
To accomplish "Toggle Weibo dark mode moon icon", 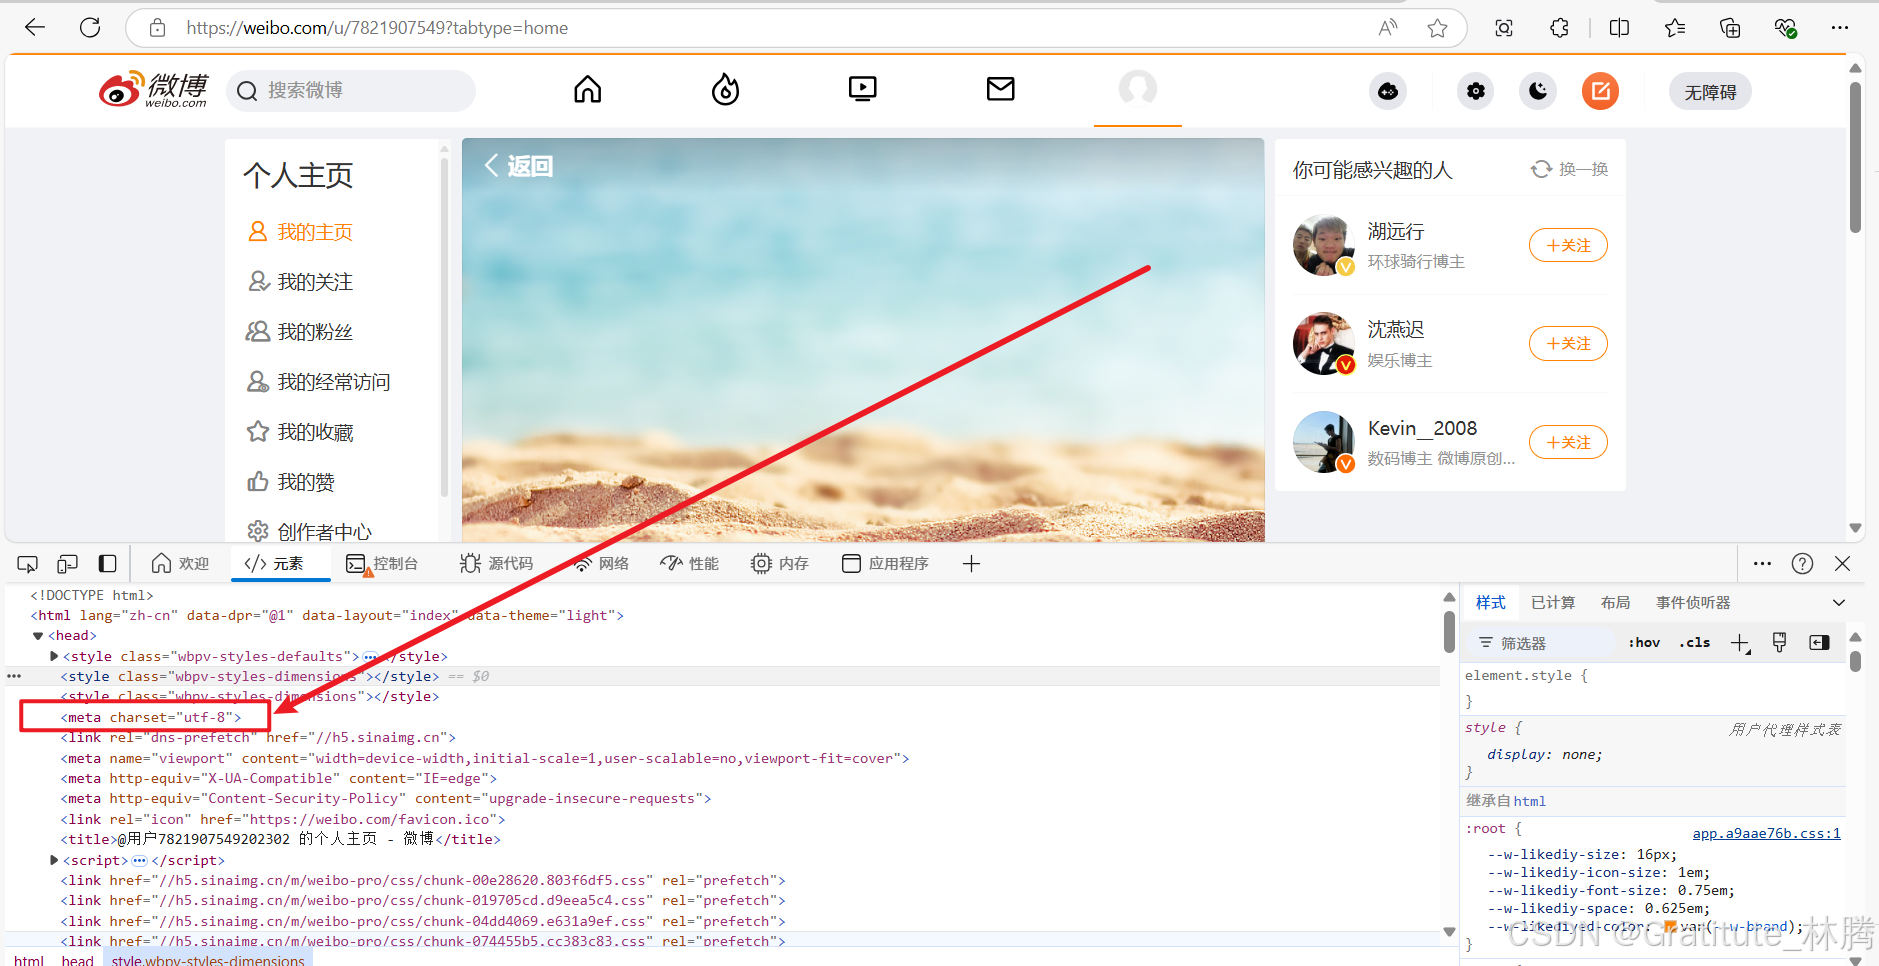I will click(1538, 91).
